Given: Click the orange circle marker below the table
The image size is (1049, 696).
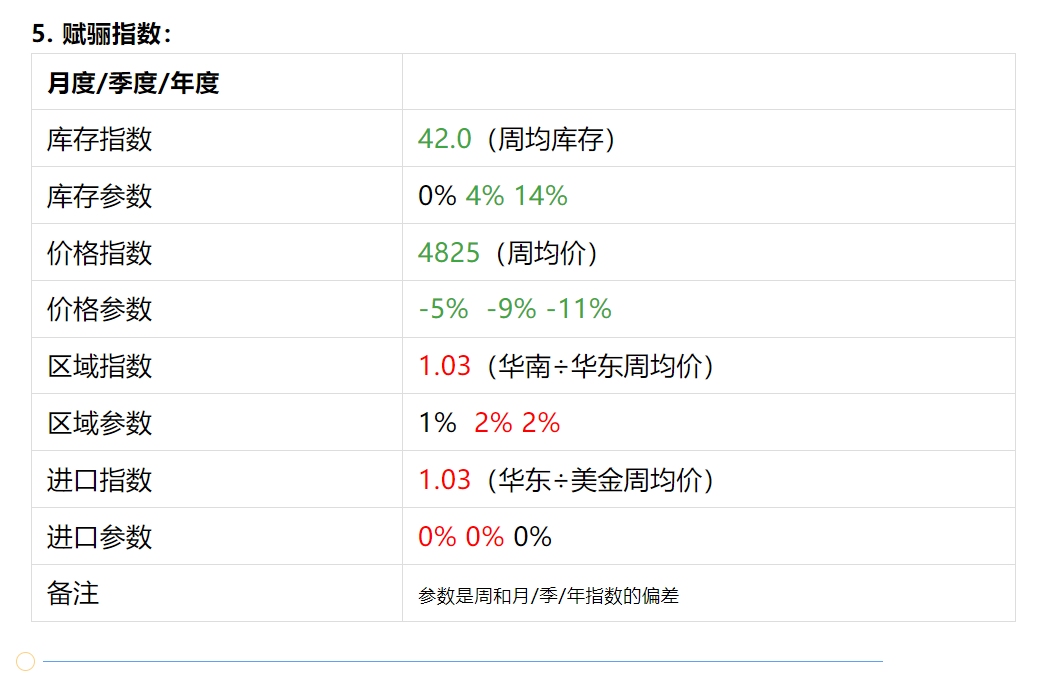Looking at the screenshot, I should click(x=25, y=661).
